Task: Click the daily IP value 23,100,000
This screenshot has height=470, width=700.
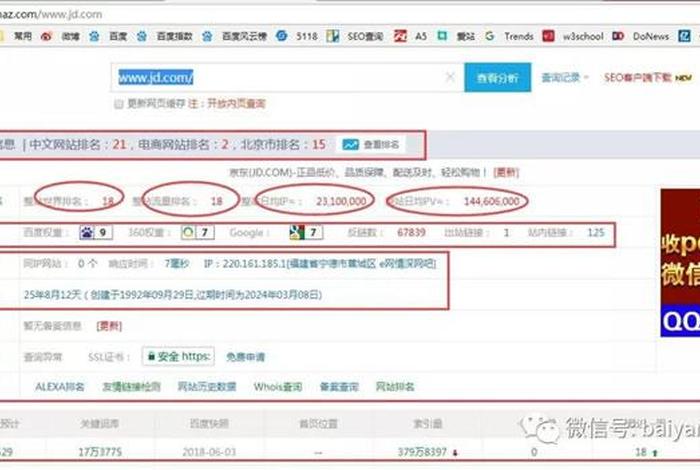Action: click(x=341, y=202)
